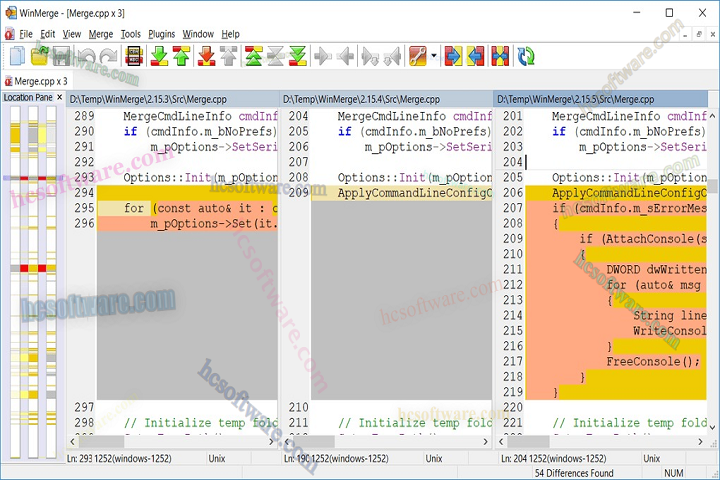Click the 2.15.3 Merge.cpp path header

(173, 99)
